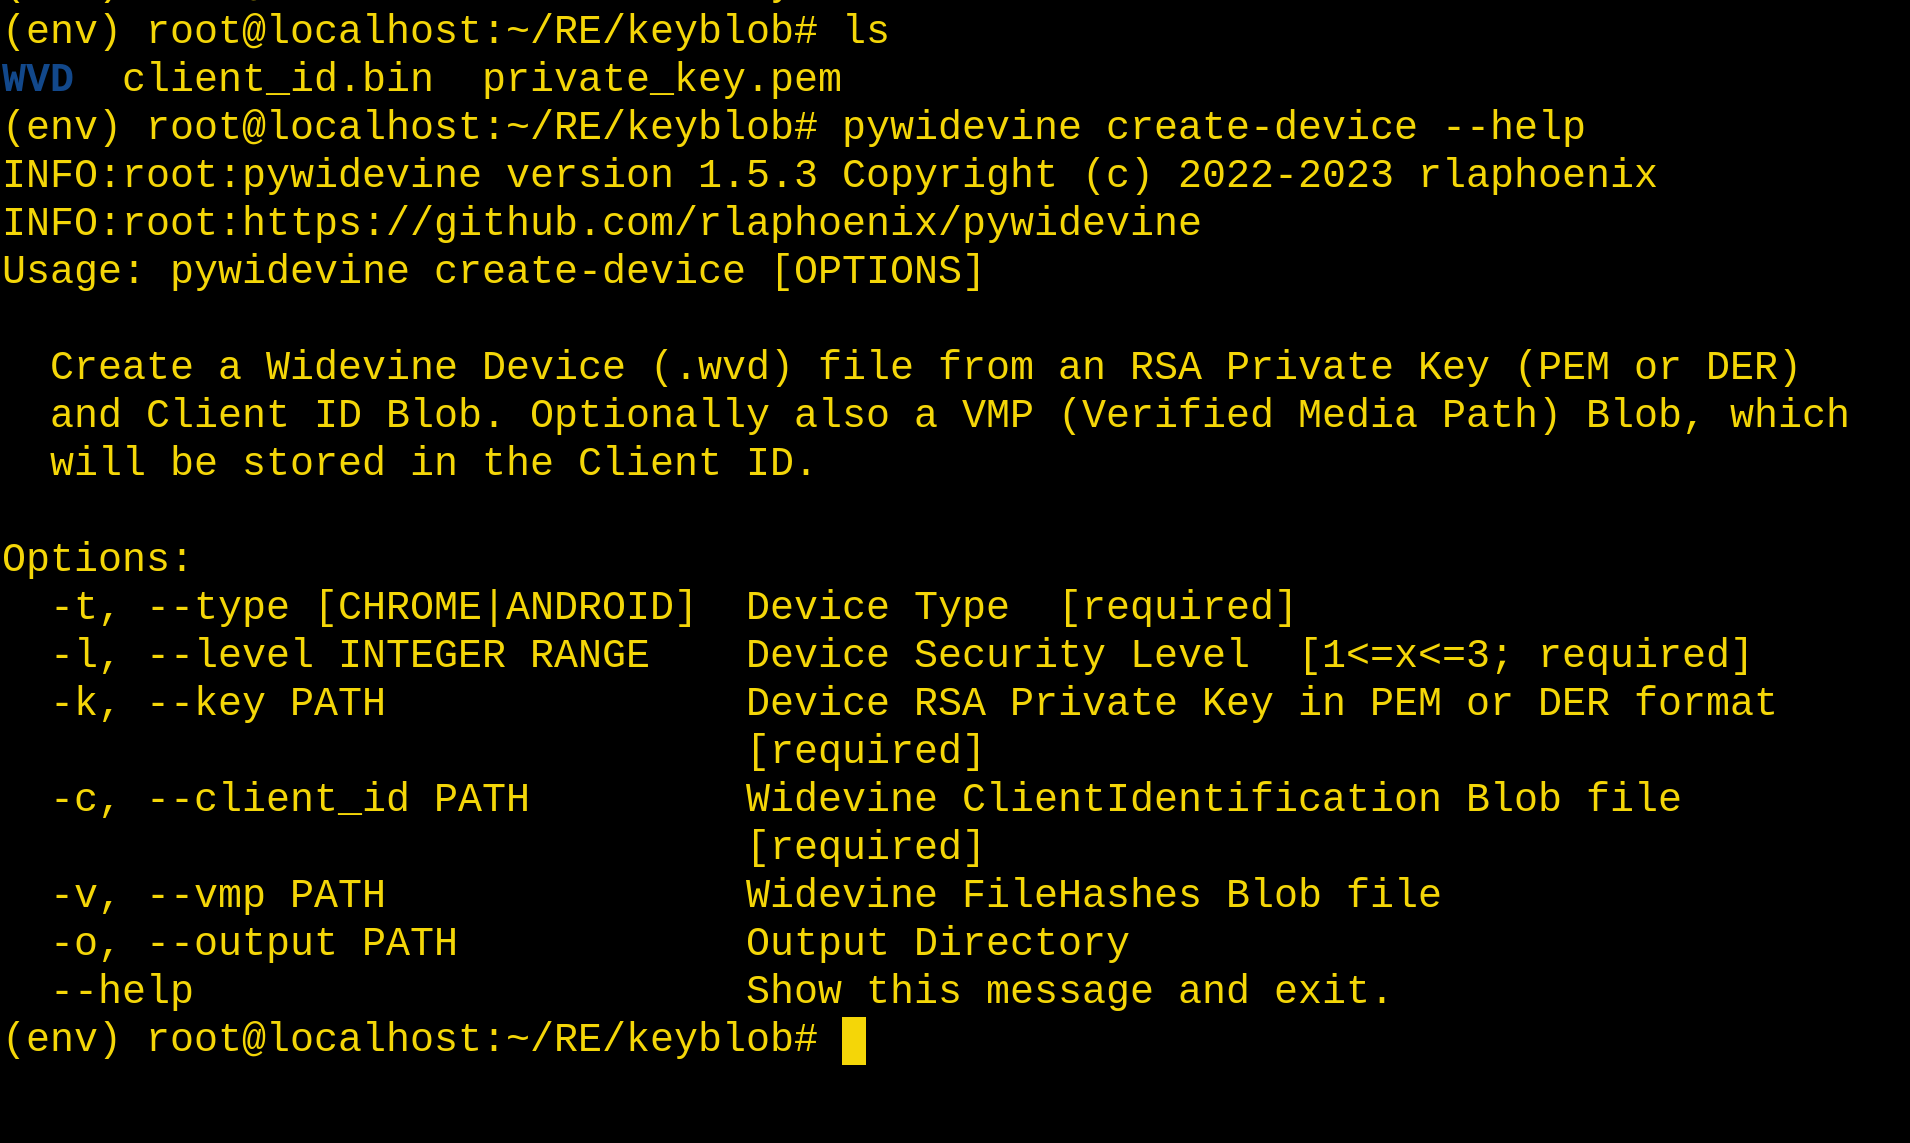Click the --client_id PATH option
Screen dimensions: 1910x1143
coord(338,800)
